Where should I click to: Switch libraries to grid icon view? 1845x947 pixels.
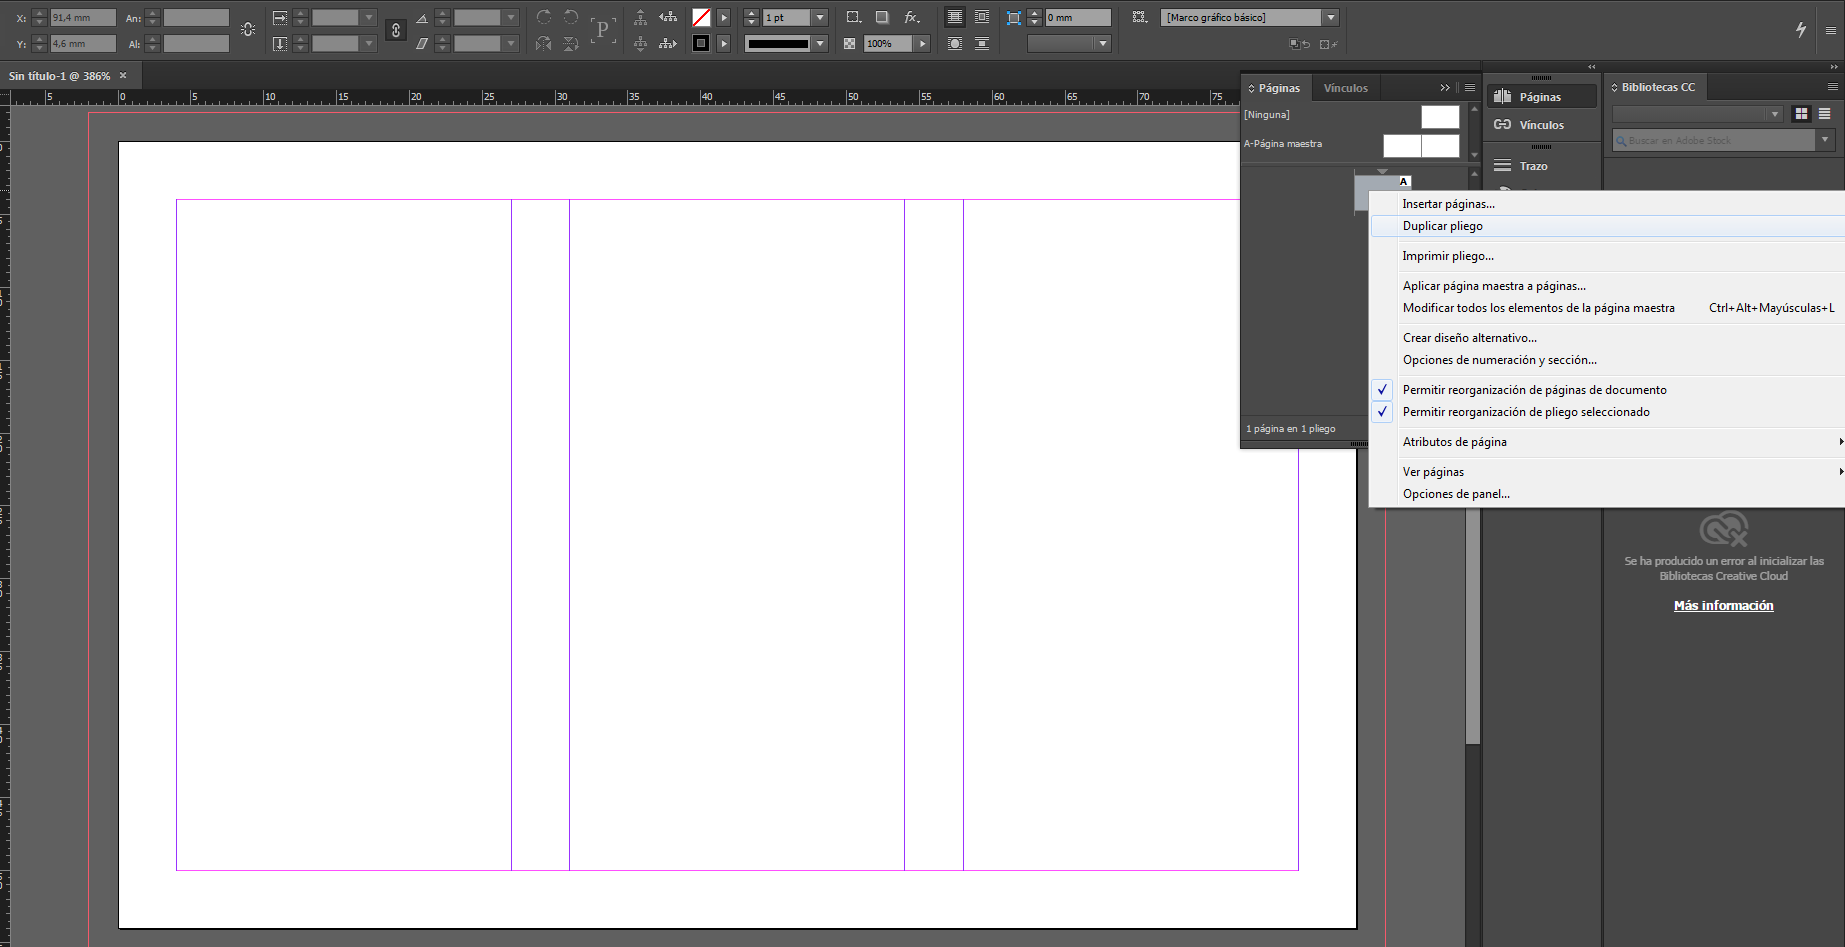pyautogui.click(x=1801, y=114)
